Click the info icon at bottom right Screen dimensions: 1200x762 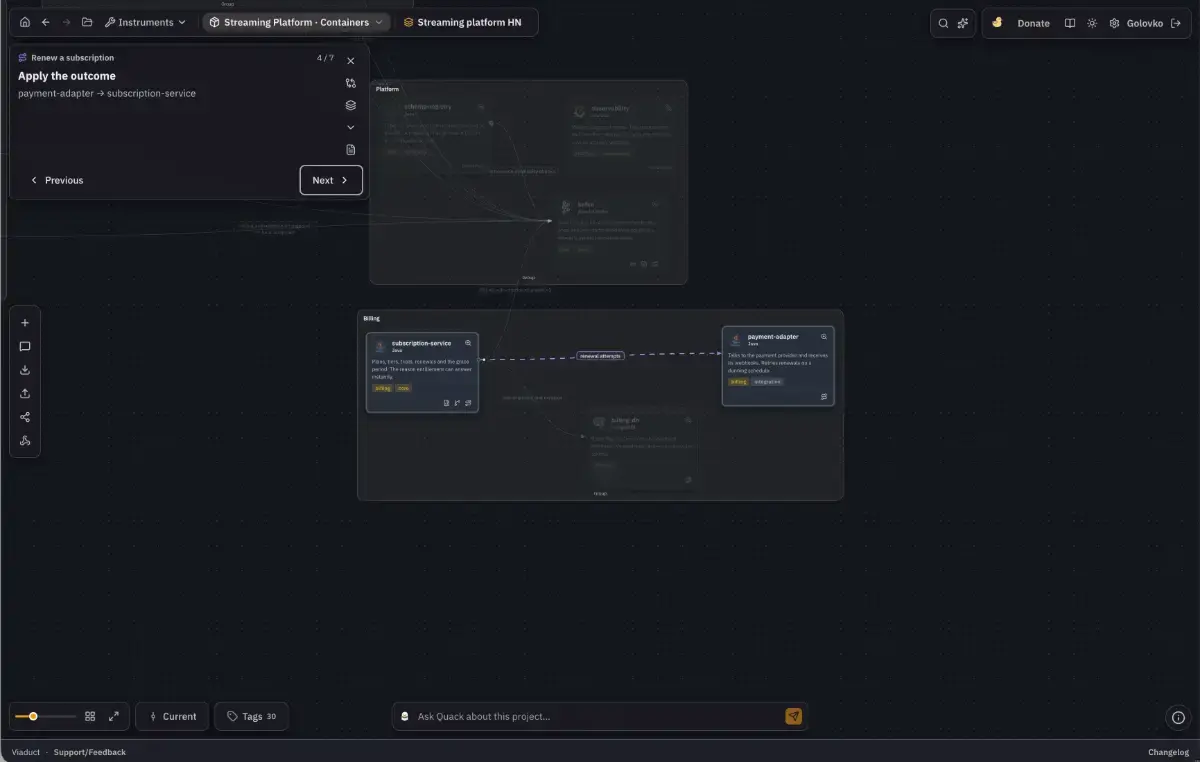[x=1179, y=717]
